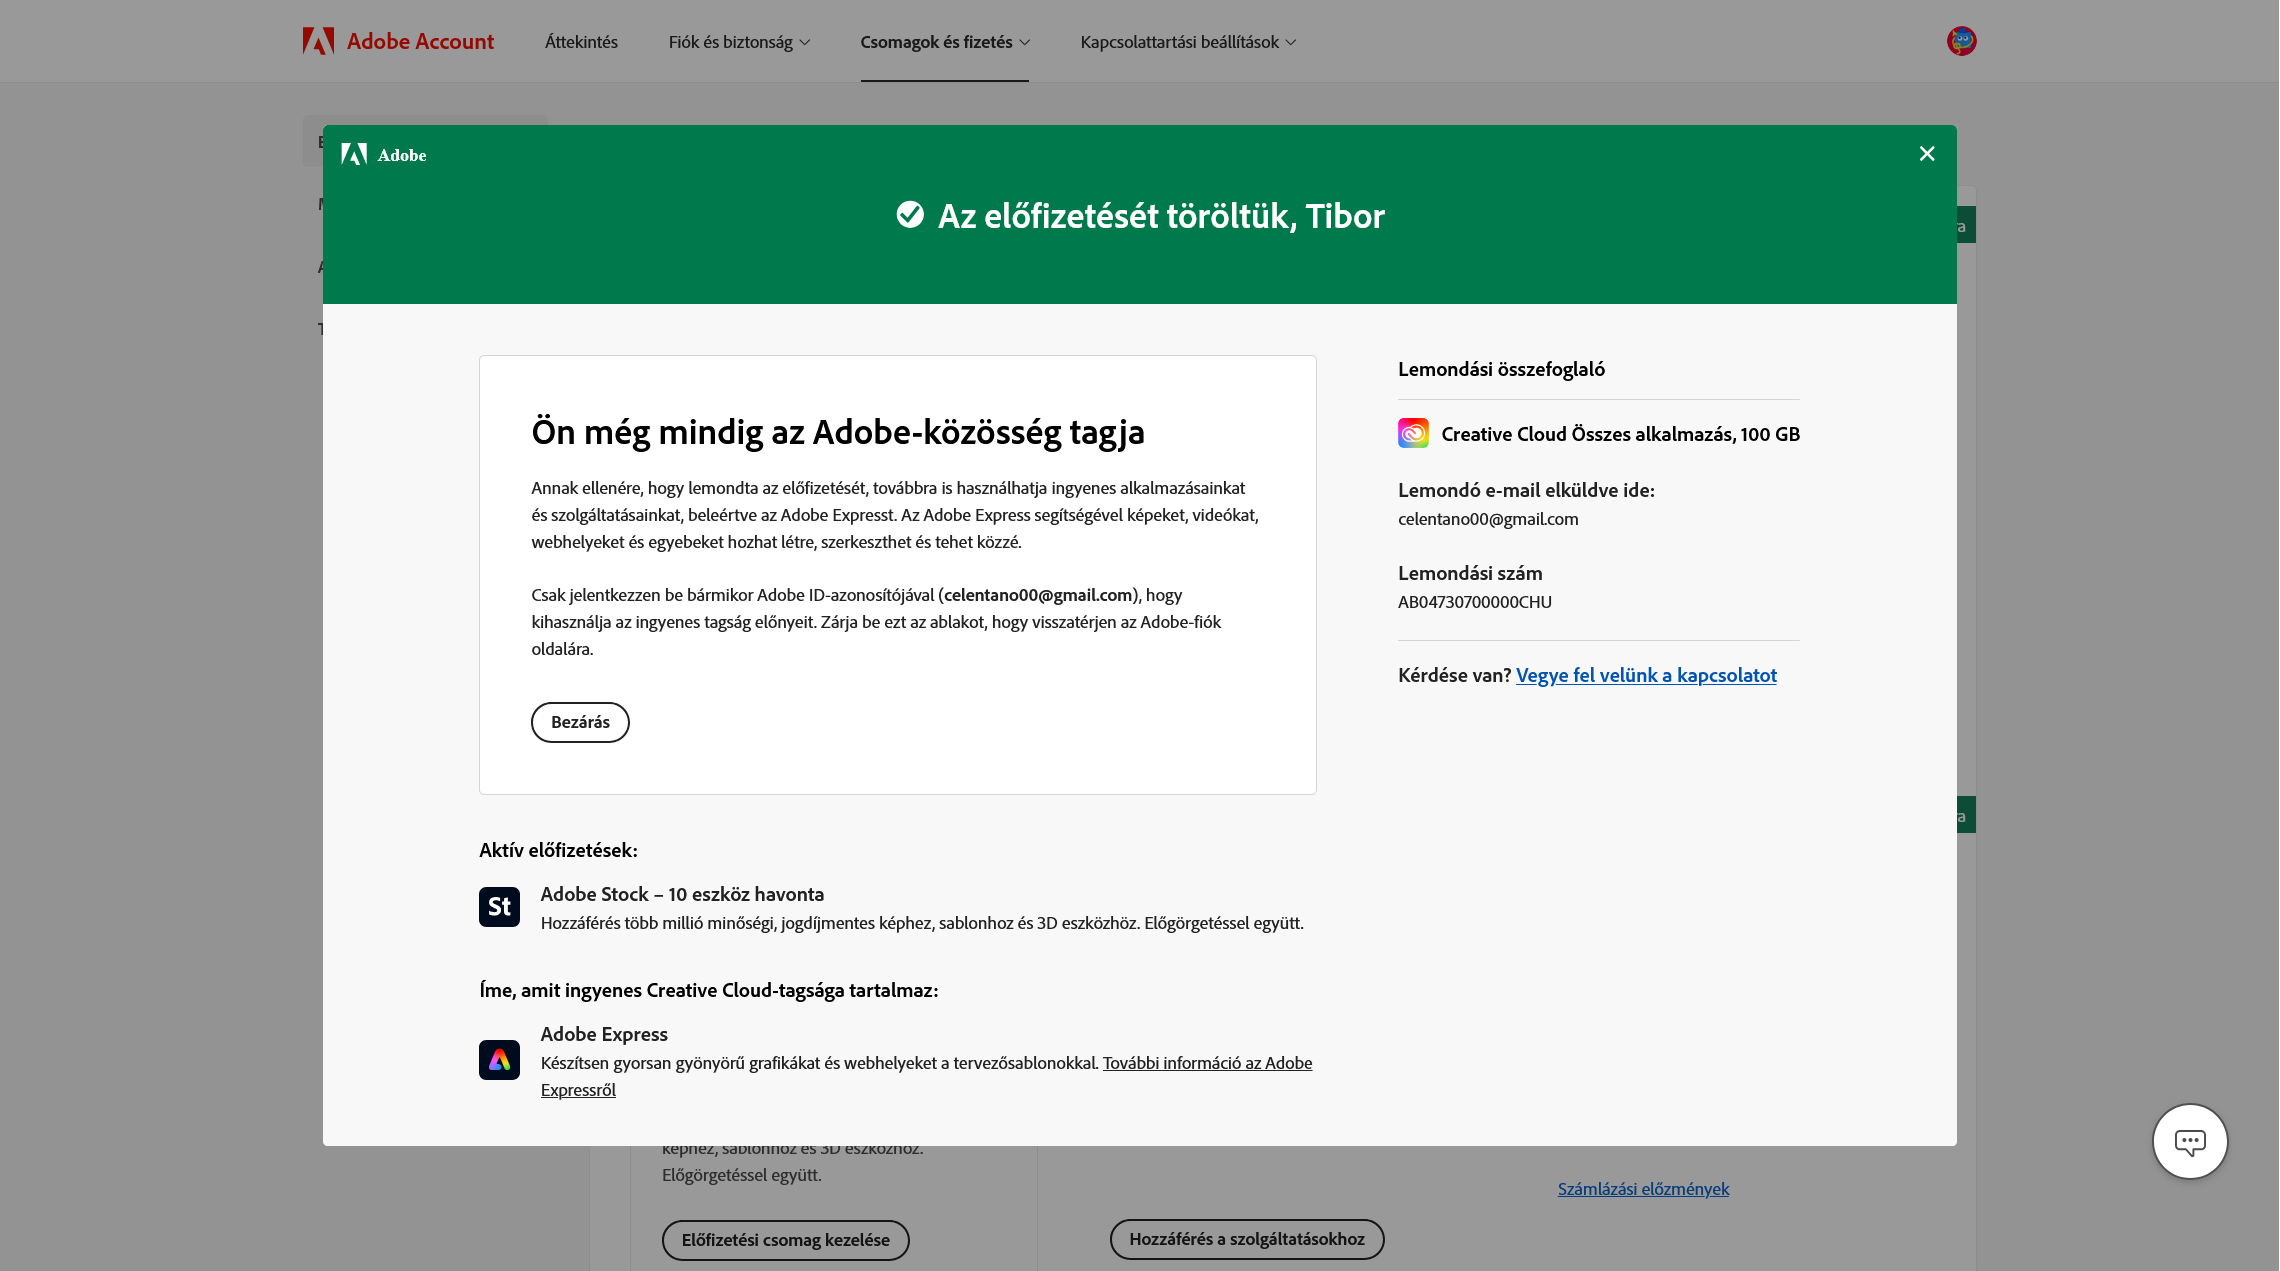Click the Creative Cloud Összes alkalmazás icon
Screen dimensions: 2280x1271
click(x=1412, y=433)
